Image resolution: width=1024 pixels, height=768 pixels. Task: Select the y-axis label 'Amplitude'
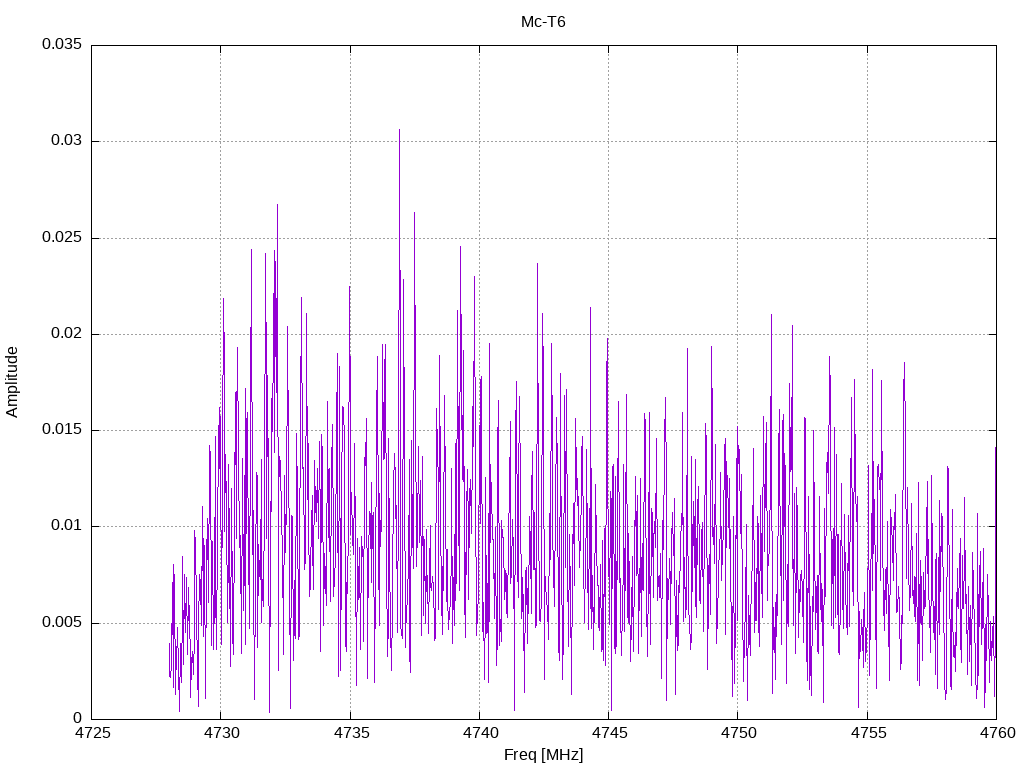[x=12, y=382]
